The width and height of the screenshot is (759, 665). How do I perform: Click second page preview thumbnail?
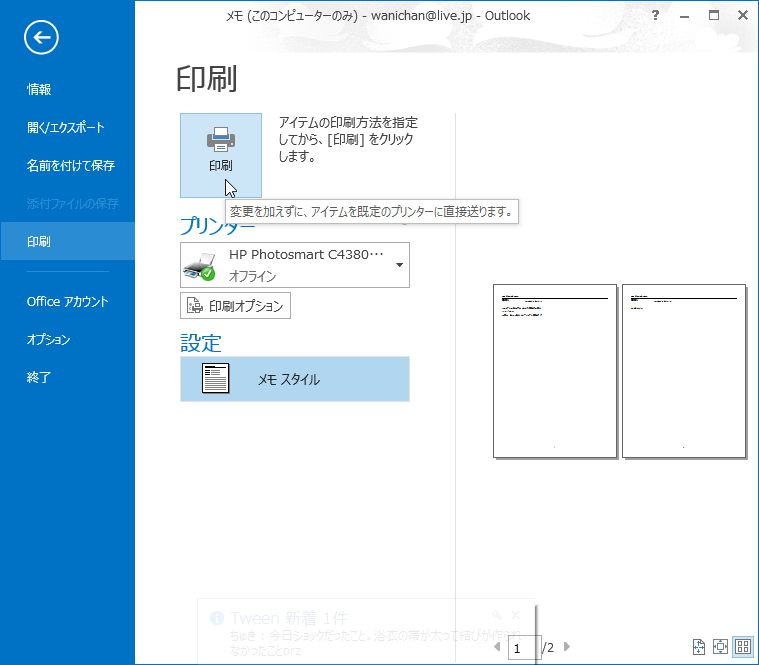click(x=683, y=371)
